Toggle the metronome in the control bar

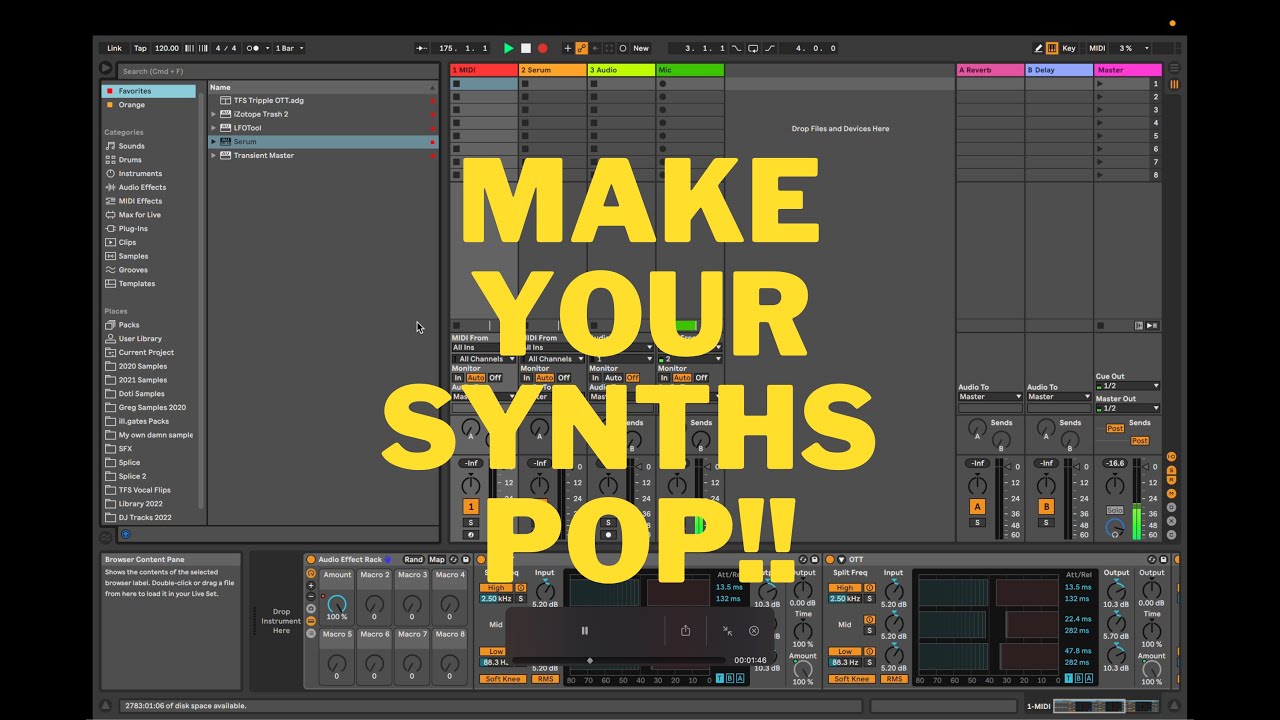[255, 48]
